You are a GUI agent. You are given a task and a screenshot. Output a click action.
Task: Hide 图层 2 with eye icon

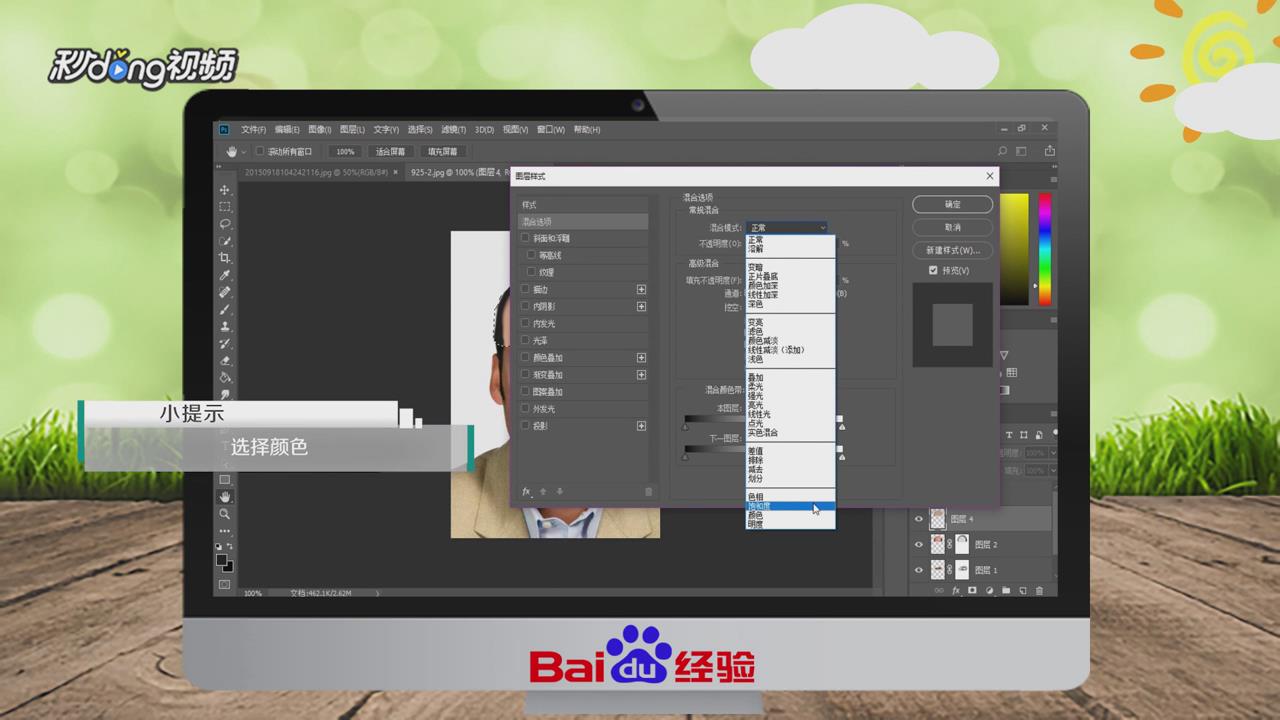[x=919, y=544]
